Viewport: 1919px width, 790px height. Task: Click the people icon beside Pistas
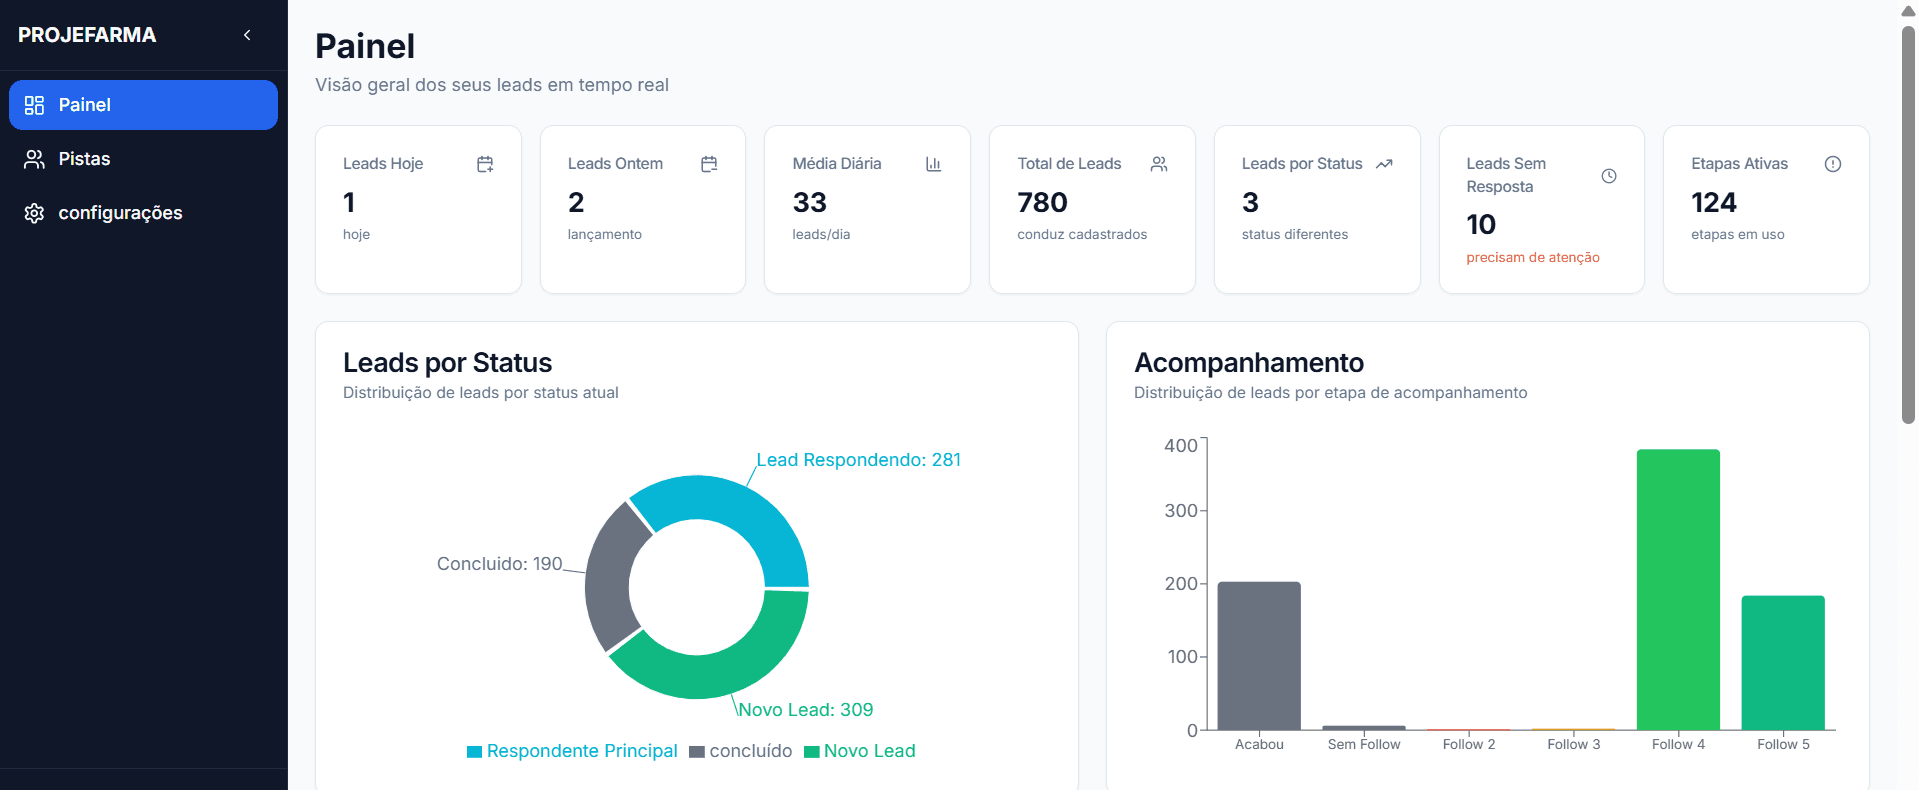34,159
